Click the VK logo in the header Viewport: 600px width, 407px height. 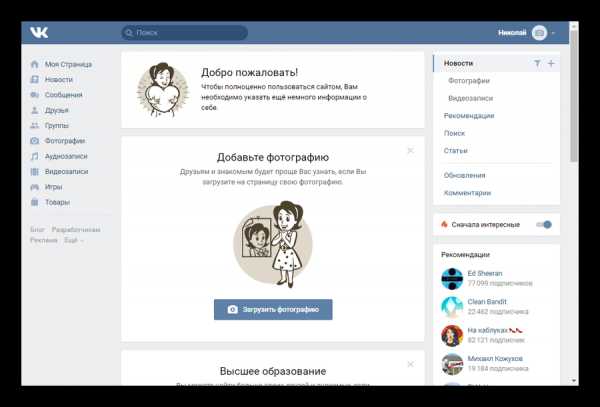39,33
